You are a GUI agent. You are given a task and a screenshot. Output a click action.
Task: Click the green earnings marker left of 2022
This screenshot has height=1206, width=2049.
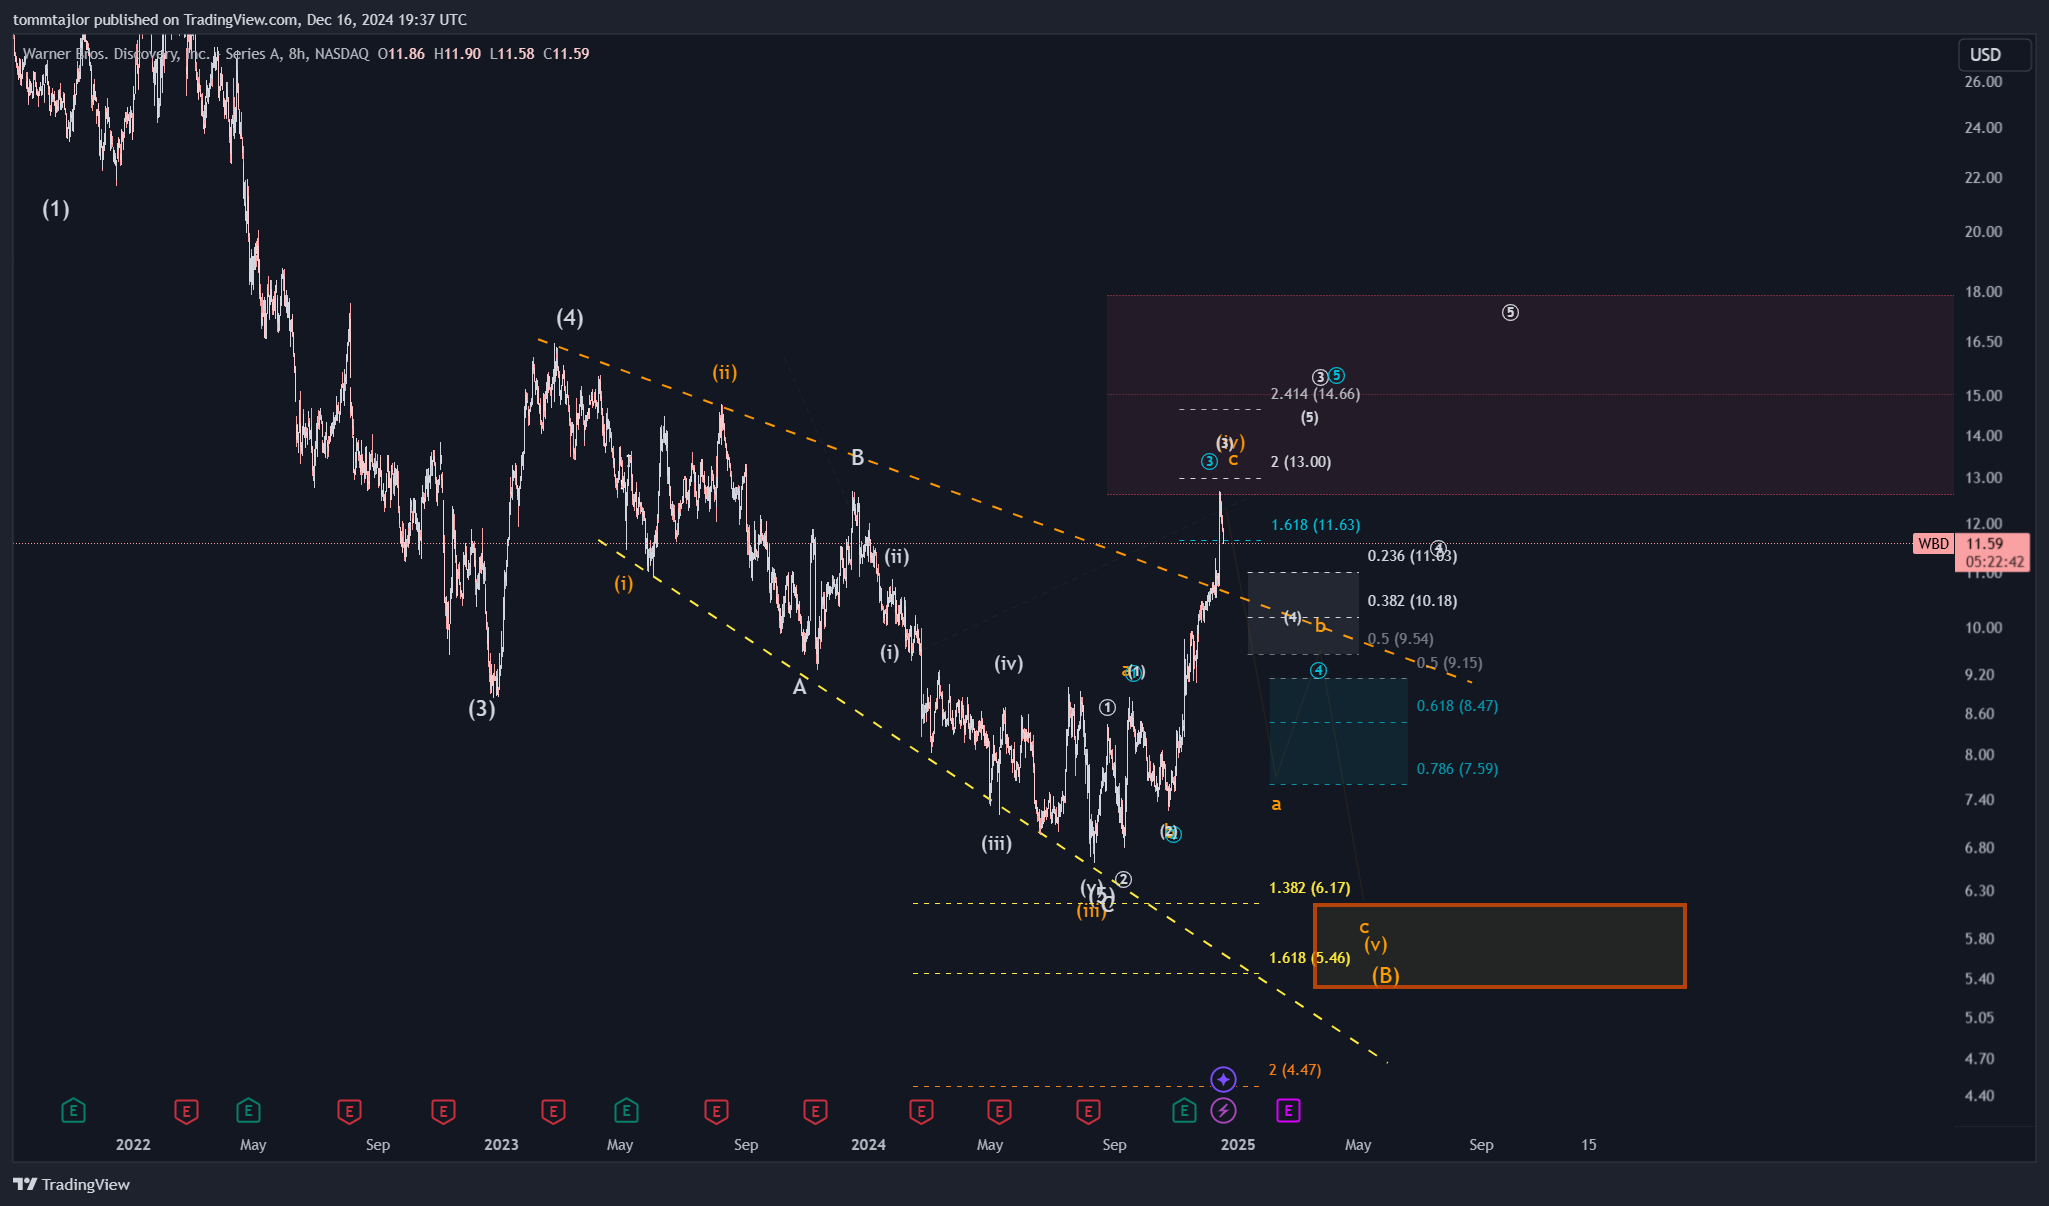click(x=73, y=1110)
